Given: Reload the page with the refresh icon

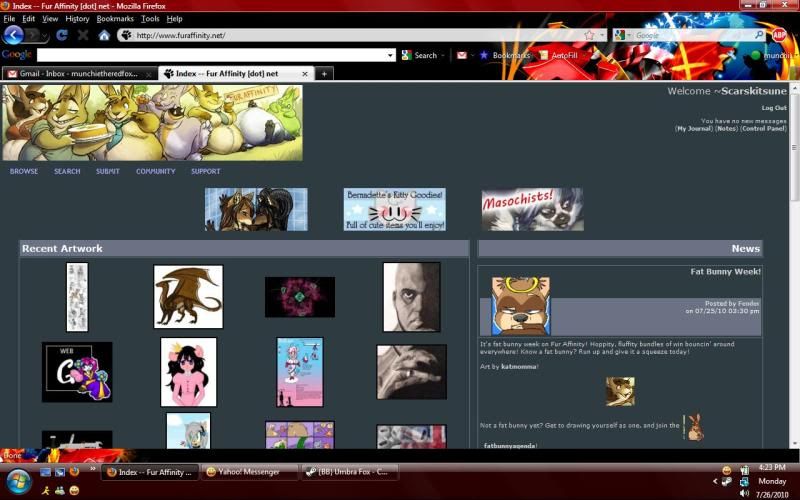Looking at the screenshot, I should pos(62,35).
